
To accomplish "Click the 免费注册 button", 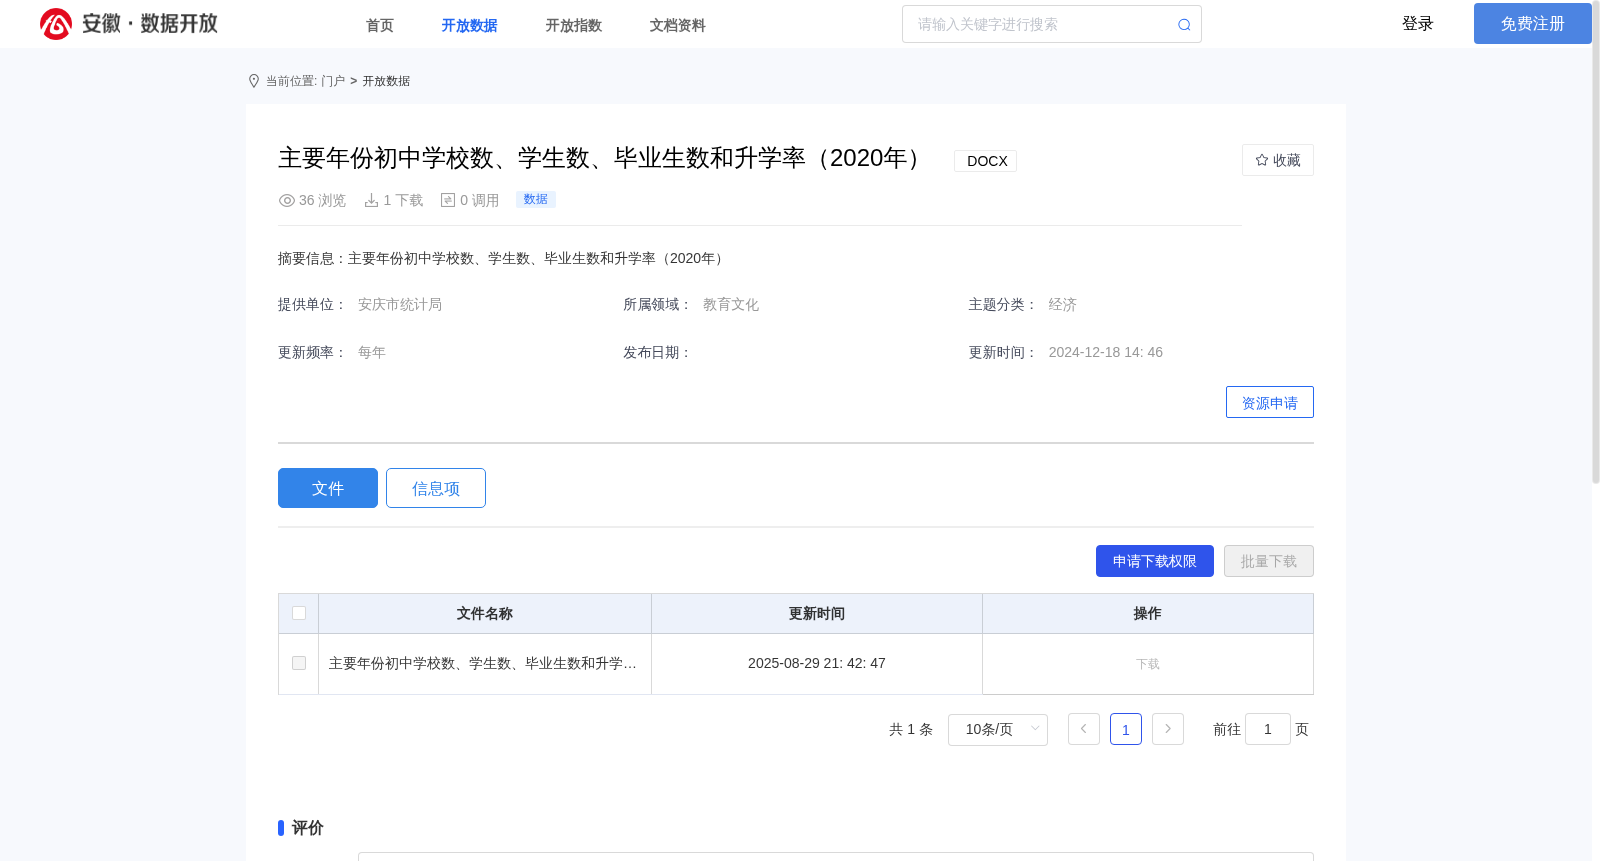I will (x=1533, y=24).
